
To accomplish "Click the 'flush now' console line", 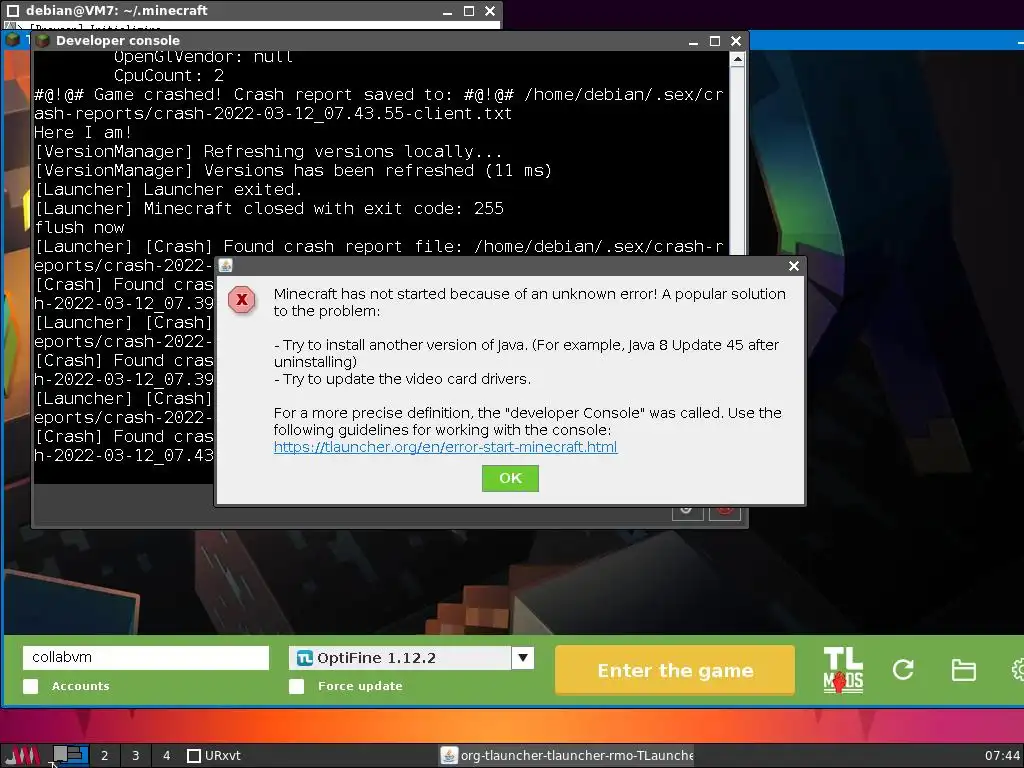I will click(x=79, y=227).
